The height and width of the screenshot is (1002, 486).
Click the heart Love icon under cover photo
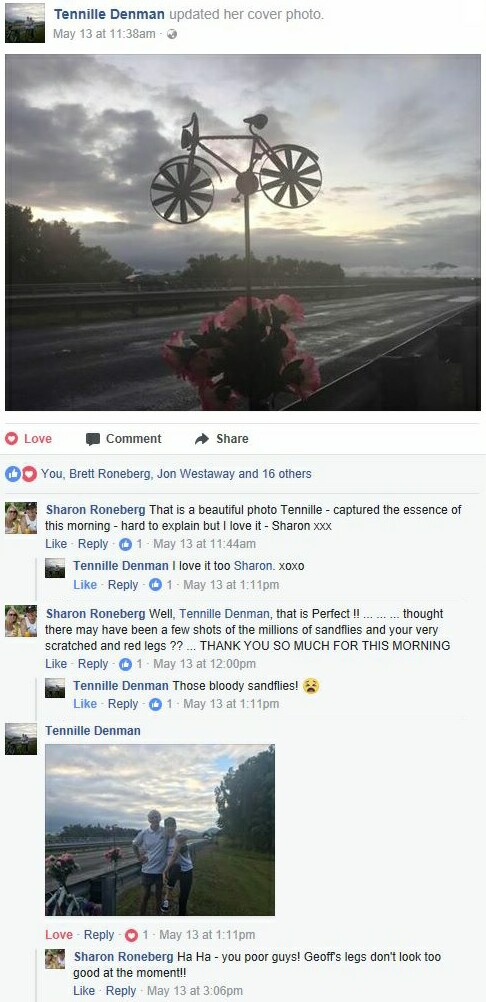click(11, 438)
